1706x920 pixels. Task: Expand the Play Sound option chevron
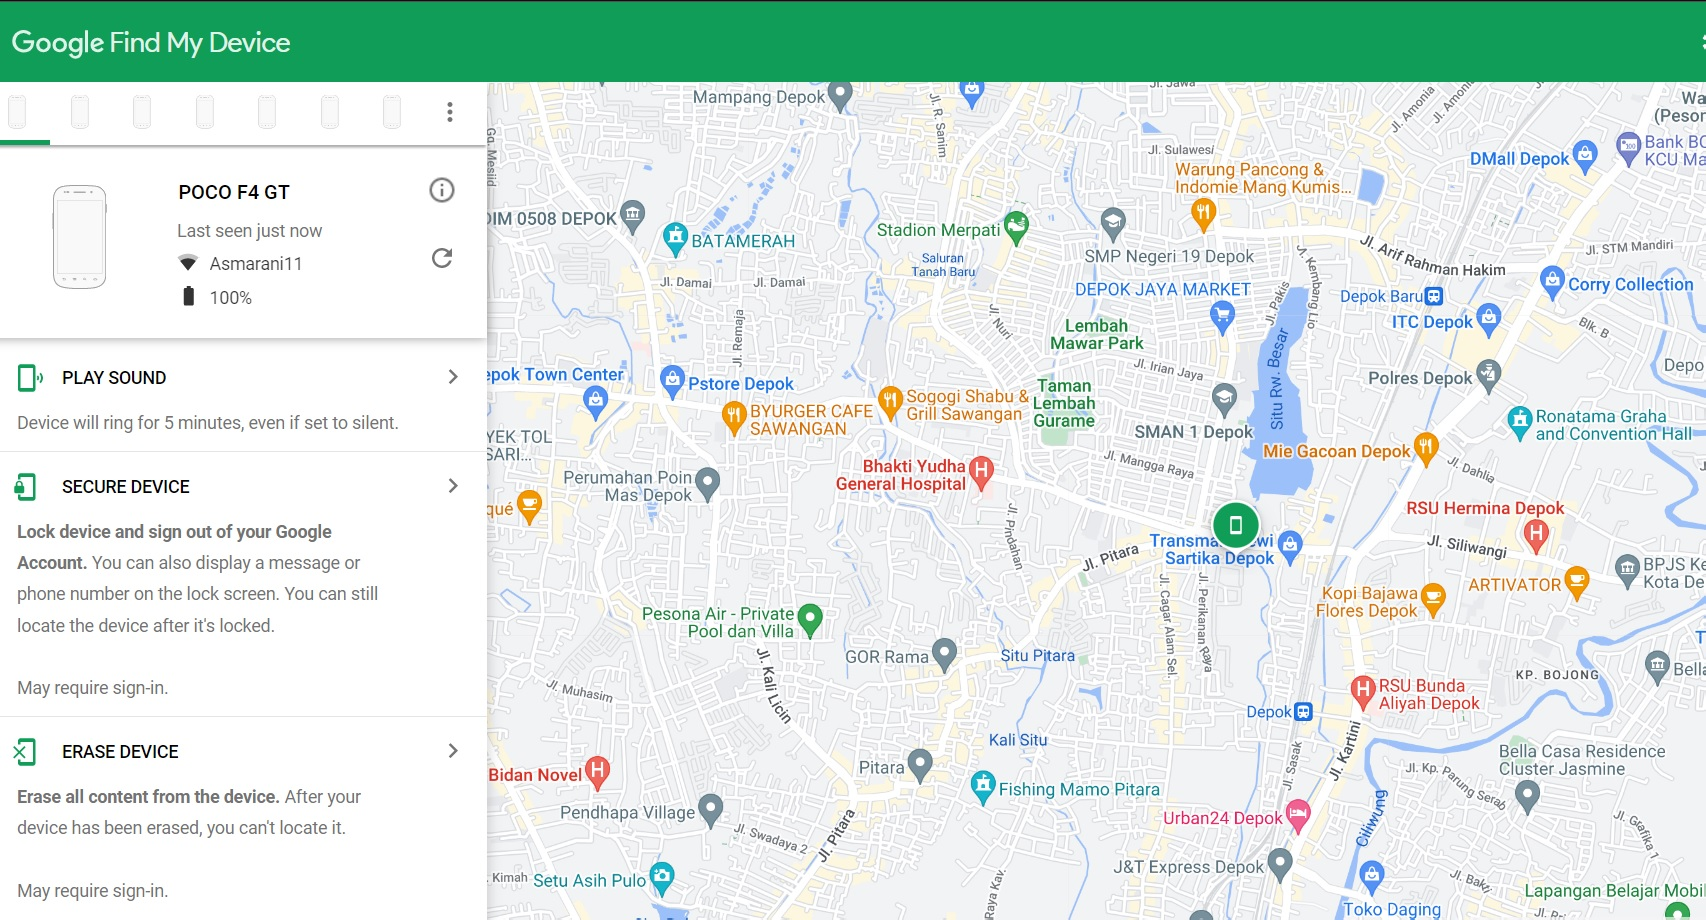click(x=453, y=377)
